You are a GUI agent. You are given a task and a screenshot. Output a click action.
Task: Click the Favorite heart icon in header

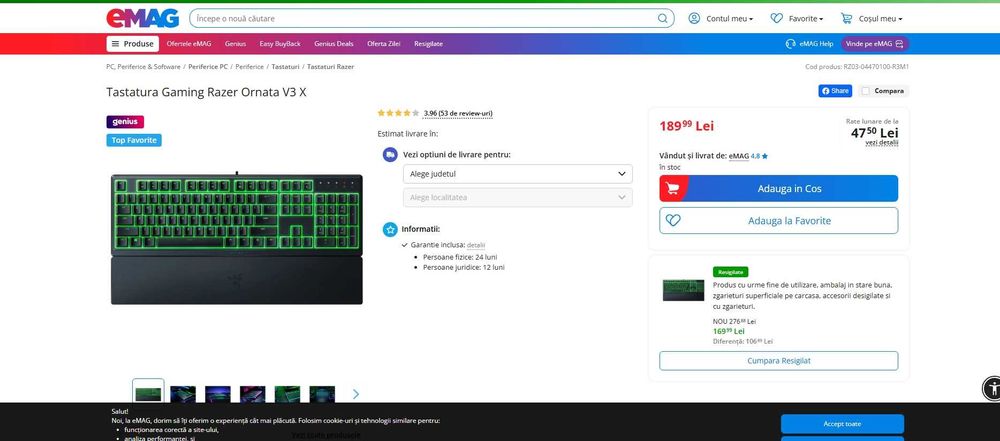[x=776, y=19]
